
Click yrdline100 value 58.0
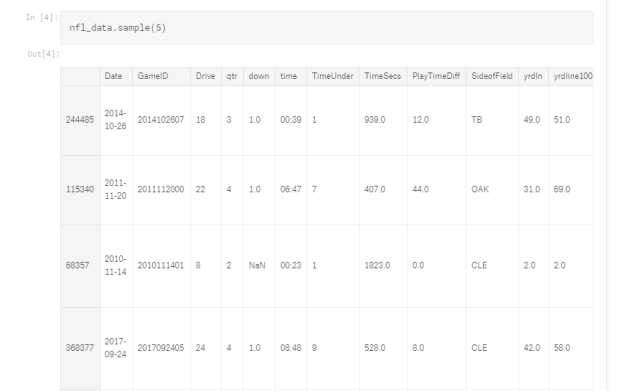[x=562, y=348]
